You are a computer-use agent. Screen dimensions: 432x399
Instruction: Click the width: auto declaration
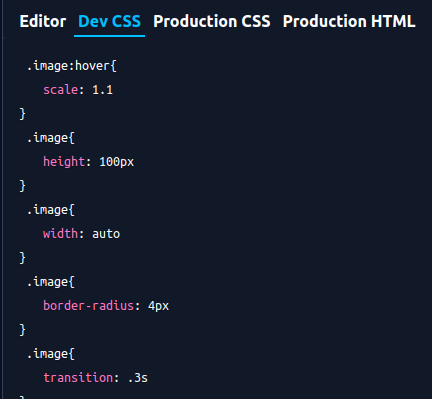pos(82,234)
